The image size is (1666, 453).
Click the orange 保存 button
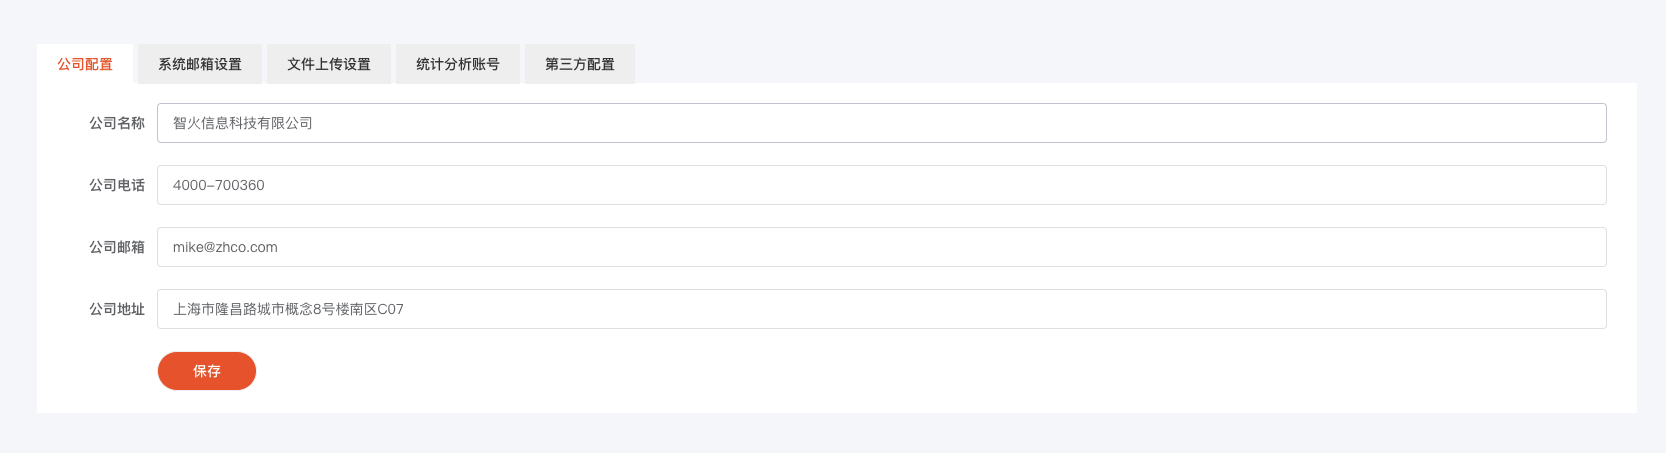(207, 371)
